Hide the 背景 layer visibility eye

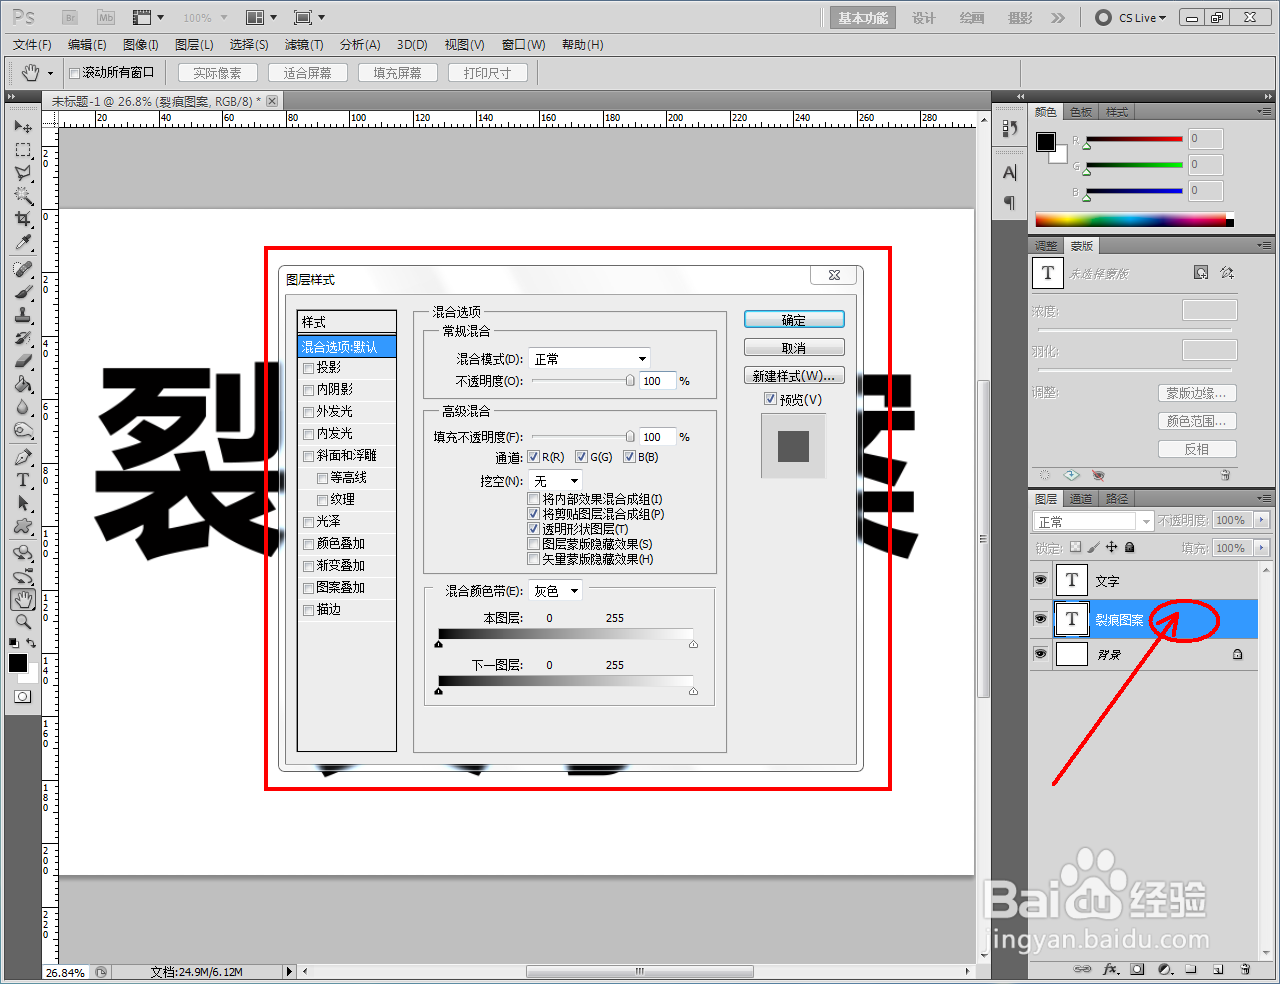pyautogui.click(x=1040, y=654)
